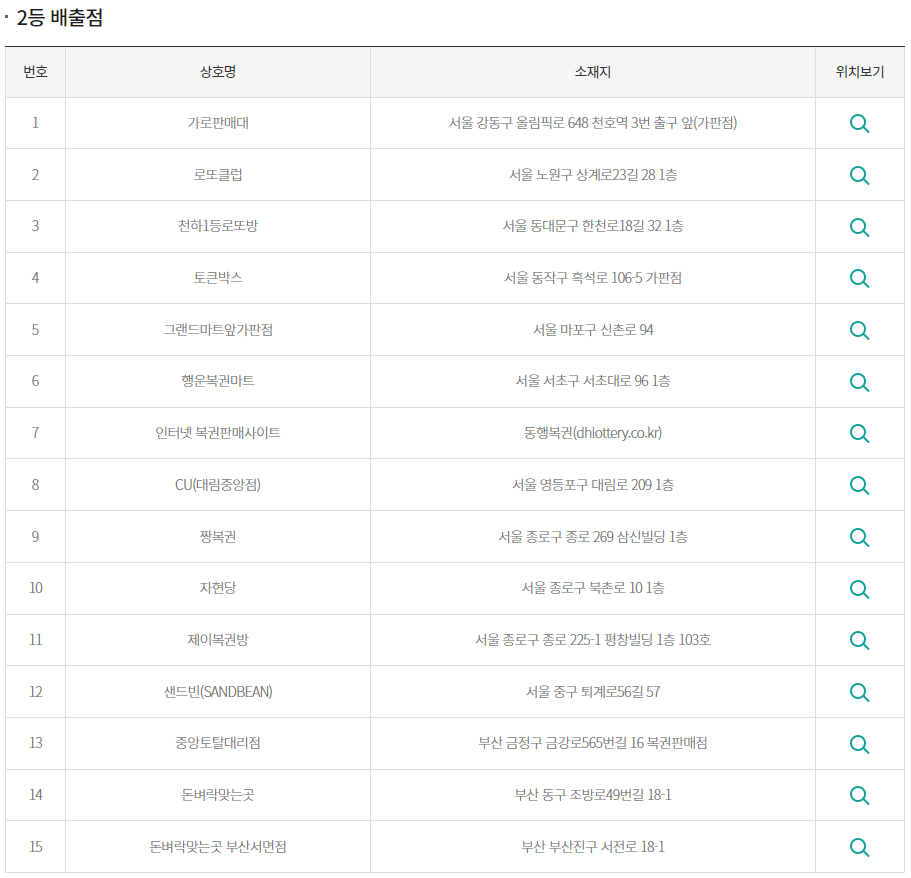
Task: Select address 서울 중구 퇴계로56길 57
Action: 593,691
